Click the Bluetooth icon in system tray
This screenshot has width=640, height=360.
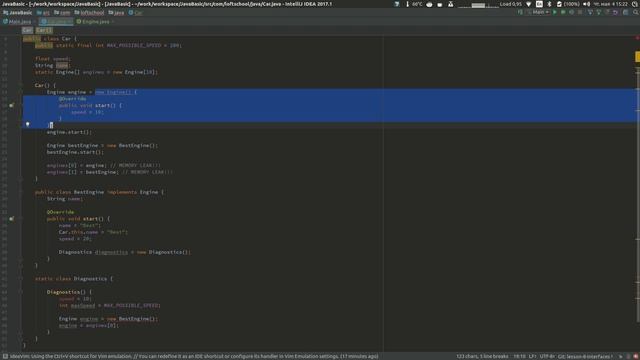coord(549,4)
